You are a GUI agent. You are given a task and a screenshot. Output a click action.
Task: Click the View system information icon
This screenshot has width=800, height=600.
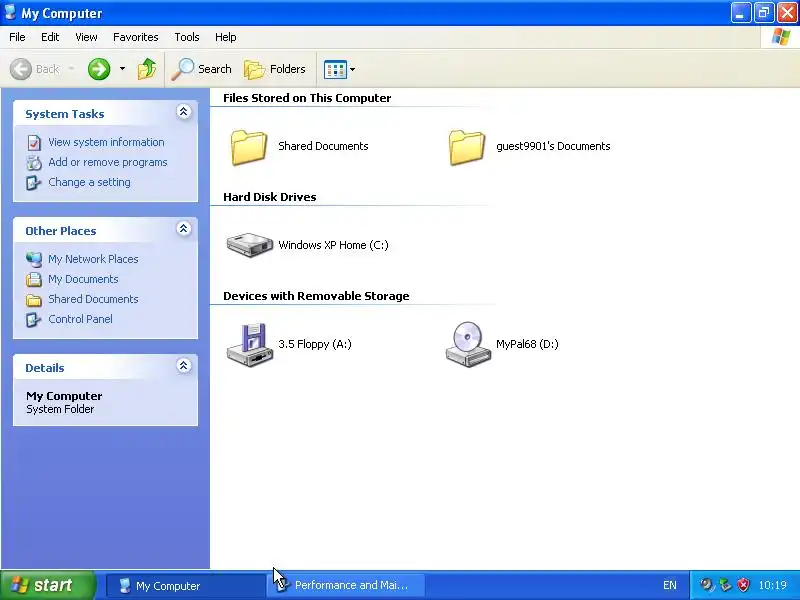[x=34, y=143]
